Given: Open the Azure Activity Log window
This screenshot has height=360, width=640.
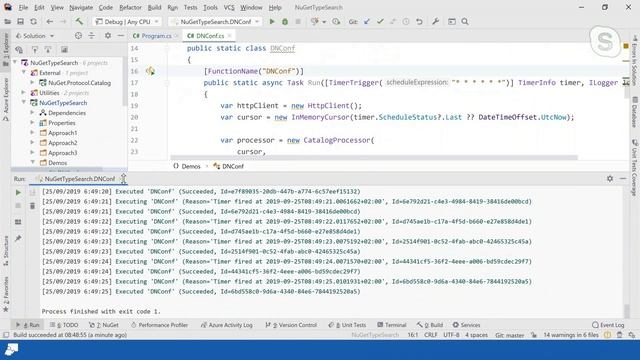Looking at the screenshot, I should click(x=227, y=325).
